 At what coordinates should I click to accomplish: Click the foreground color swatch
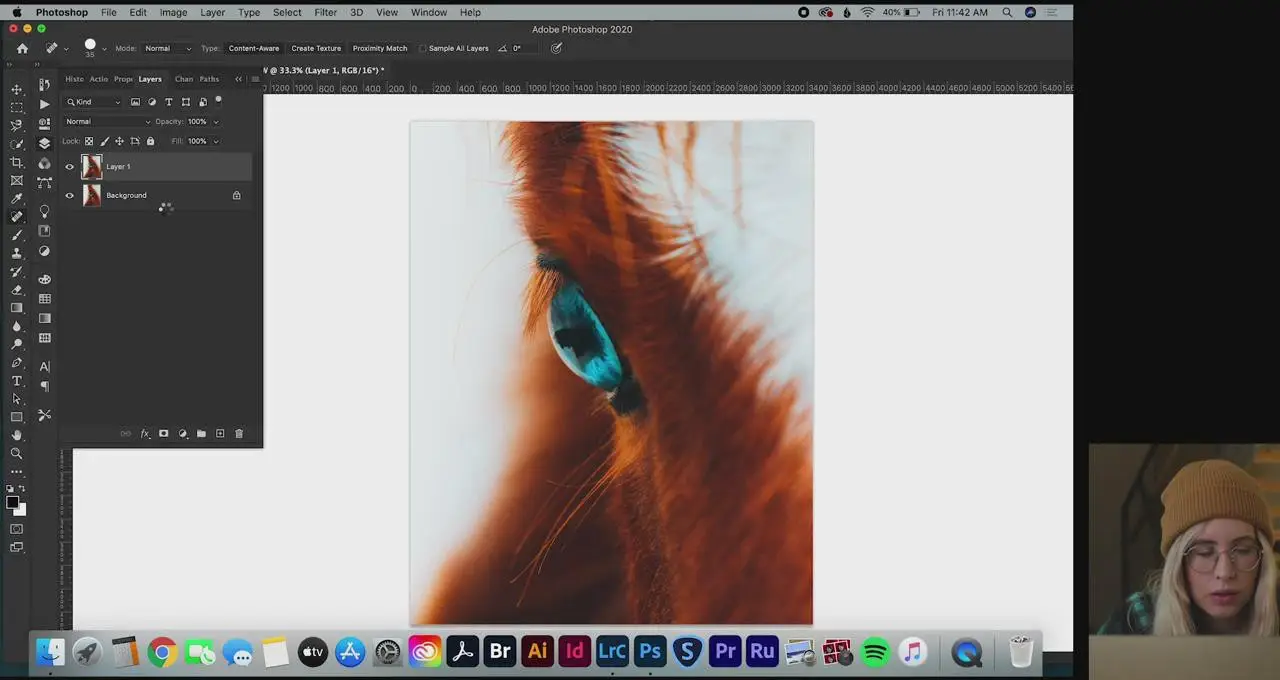click(x=12, y=502)
